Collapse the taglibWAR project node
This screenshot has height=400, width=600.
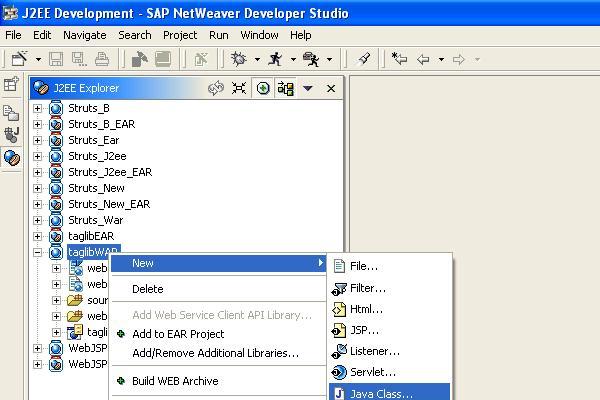coord(38,252)
